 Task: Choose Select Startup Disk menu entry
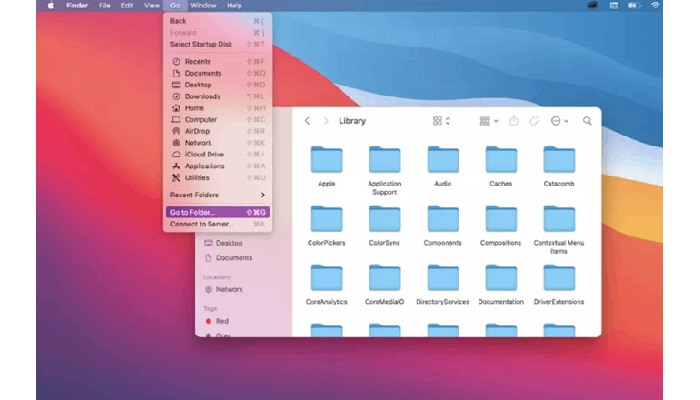(217, 44)
